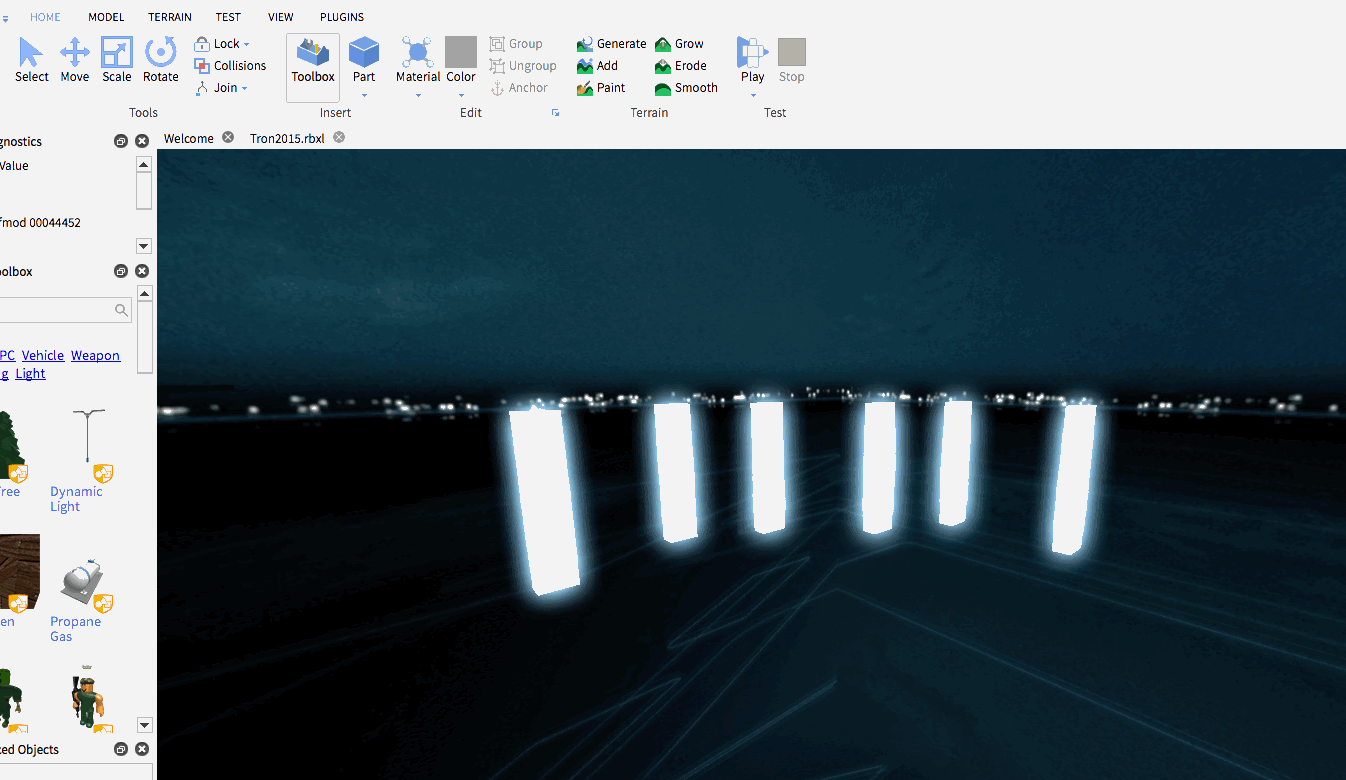1346x780 pixels.
Task: Open the Light category link
Action: point(30,373)
